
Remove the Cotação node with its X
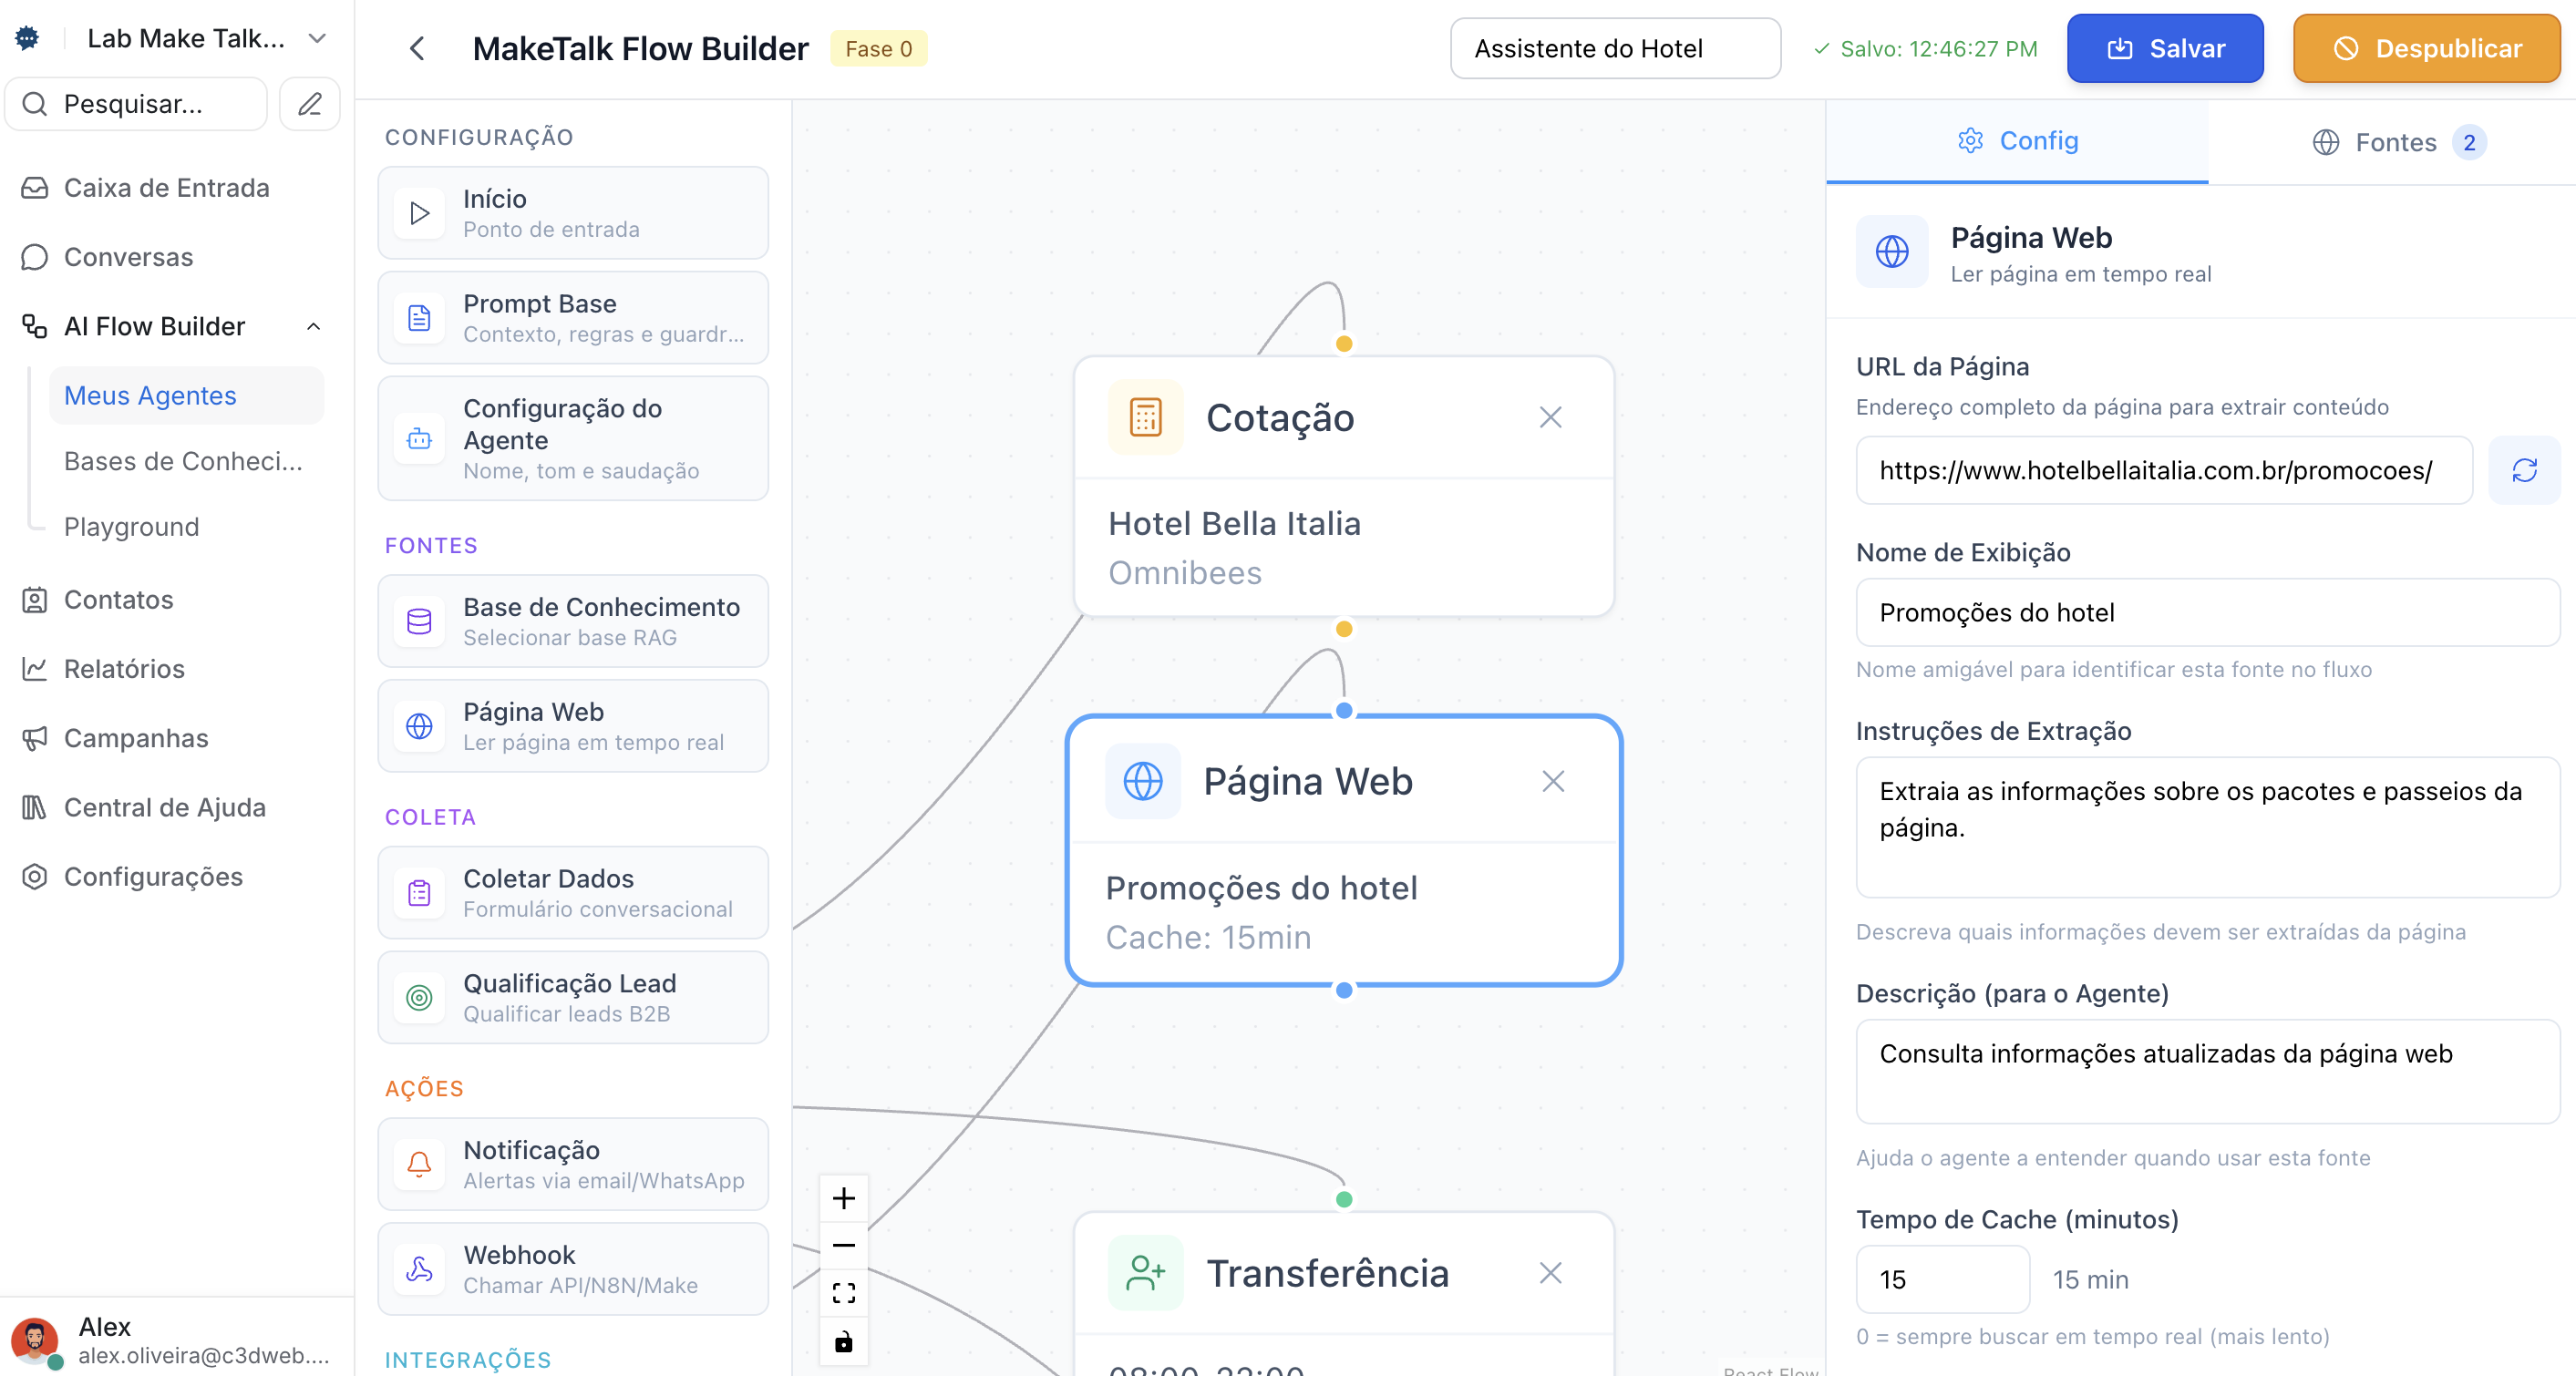pyautogui.click(x=1550, y=417)
